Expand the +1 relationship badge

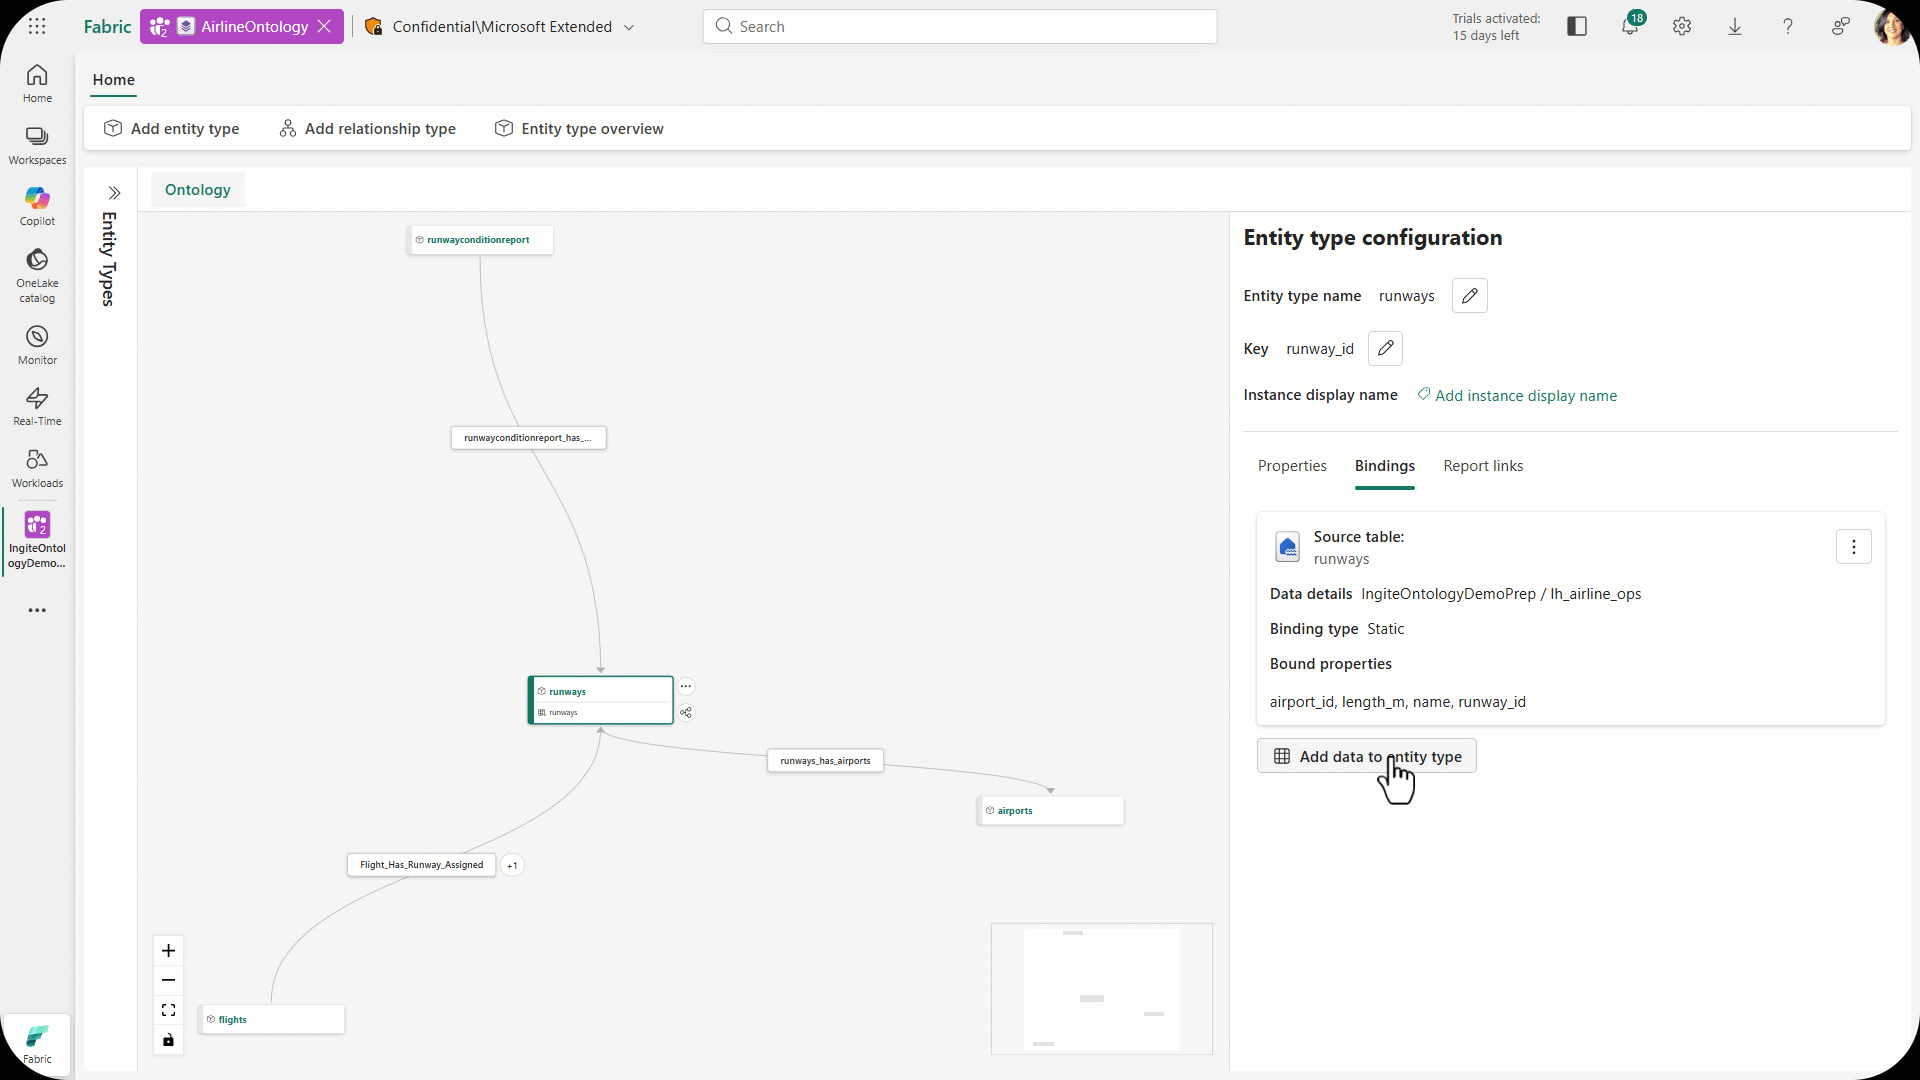(512, 866)
